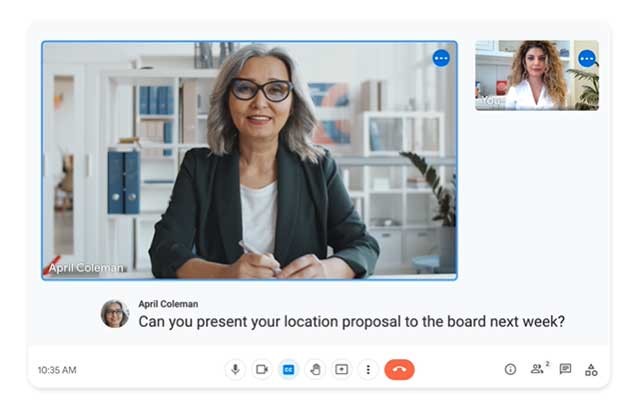The image size is (640, 411).
Task: Show the people participants panel
Action: 538,369
